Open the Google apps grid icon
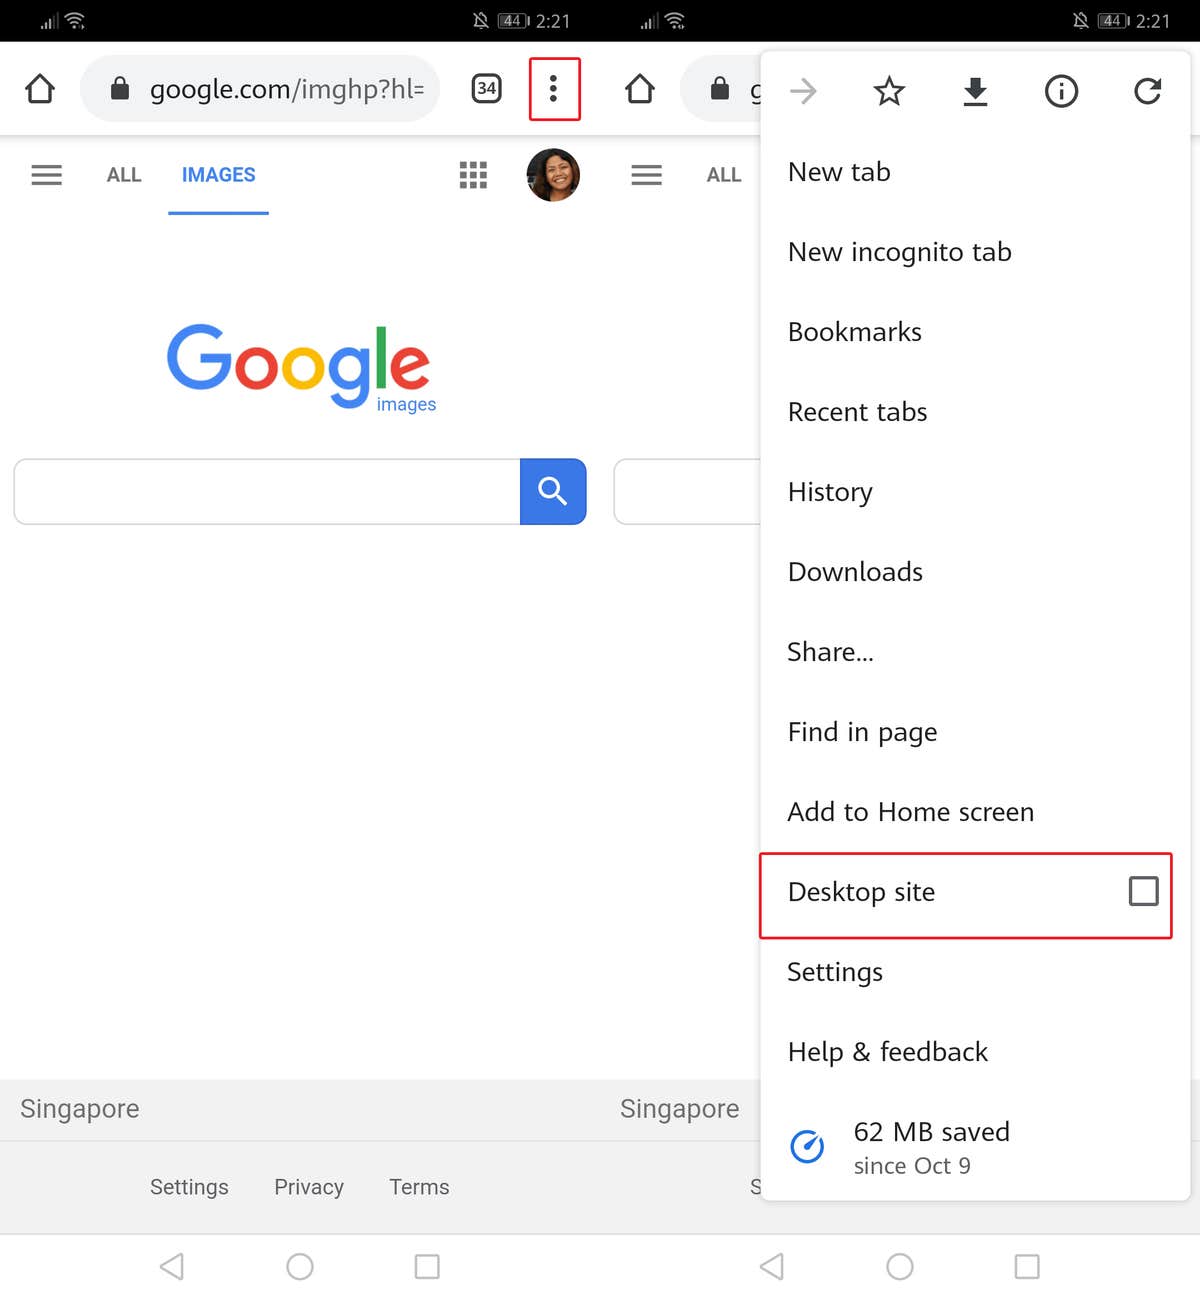The width and height of the screenshot is (1200, 1300). tap(473, 175)
